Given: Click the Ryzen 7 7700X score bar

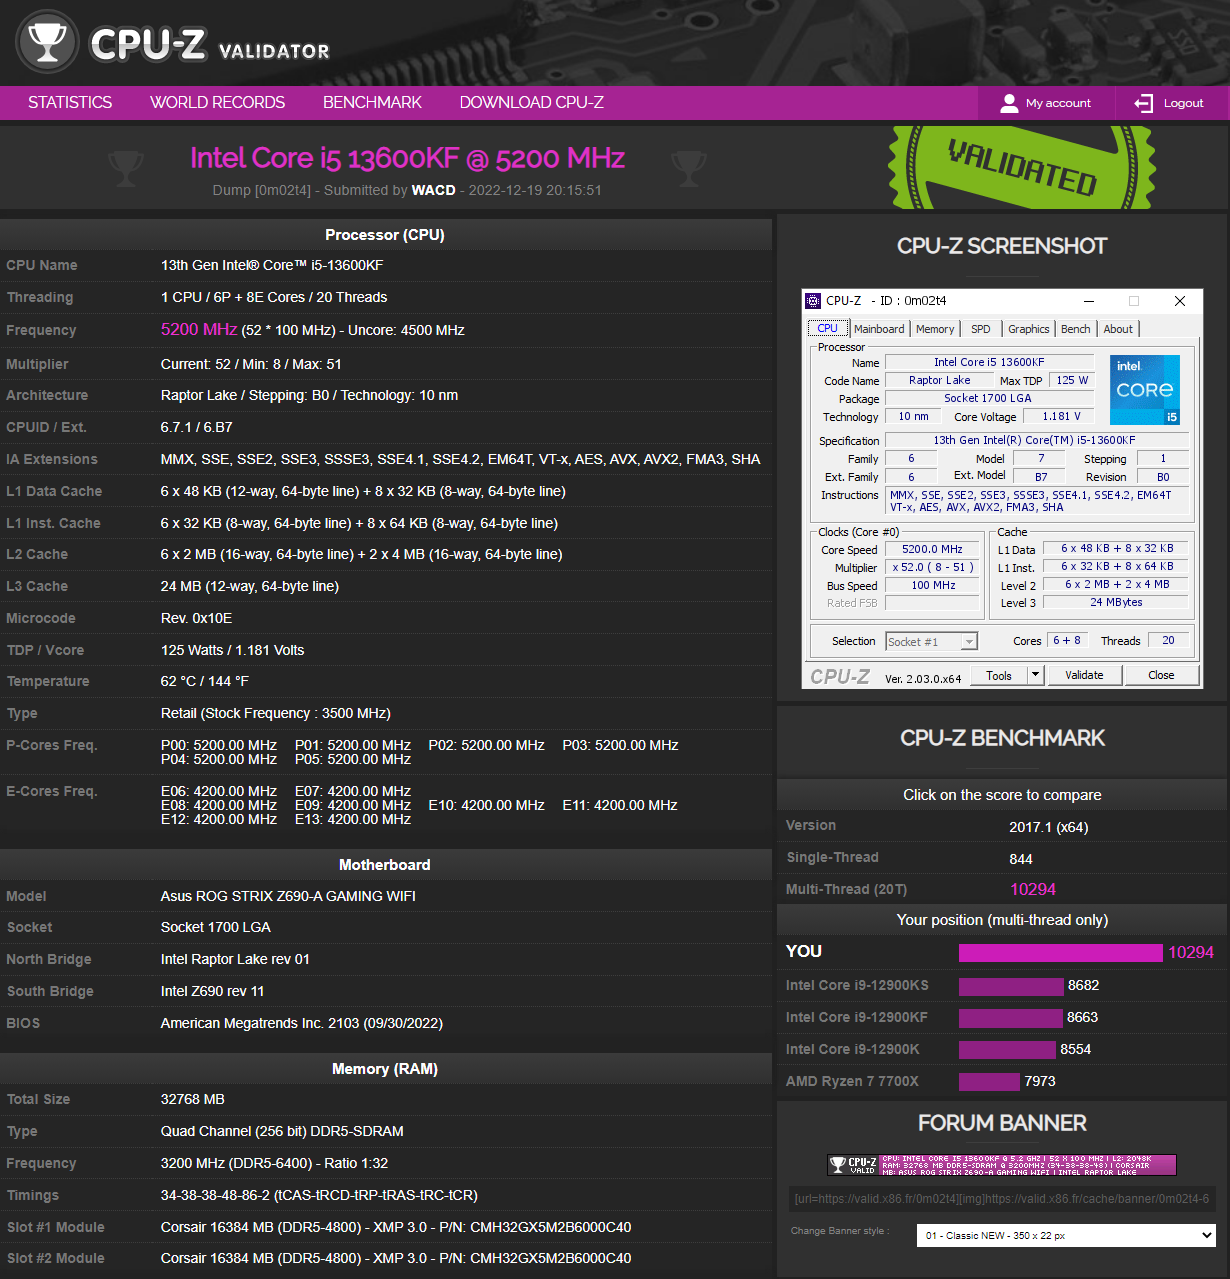Looking at the screenshot, I should (989, 1082).
